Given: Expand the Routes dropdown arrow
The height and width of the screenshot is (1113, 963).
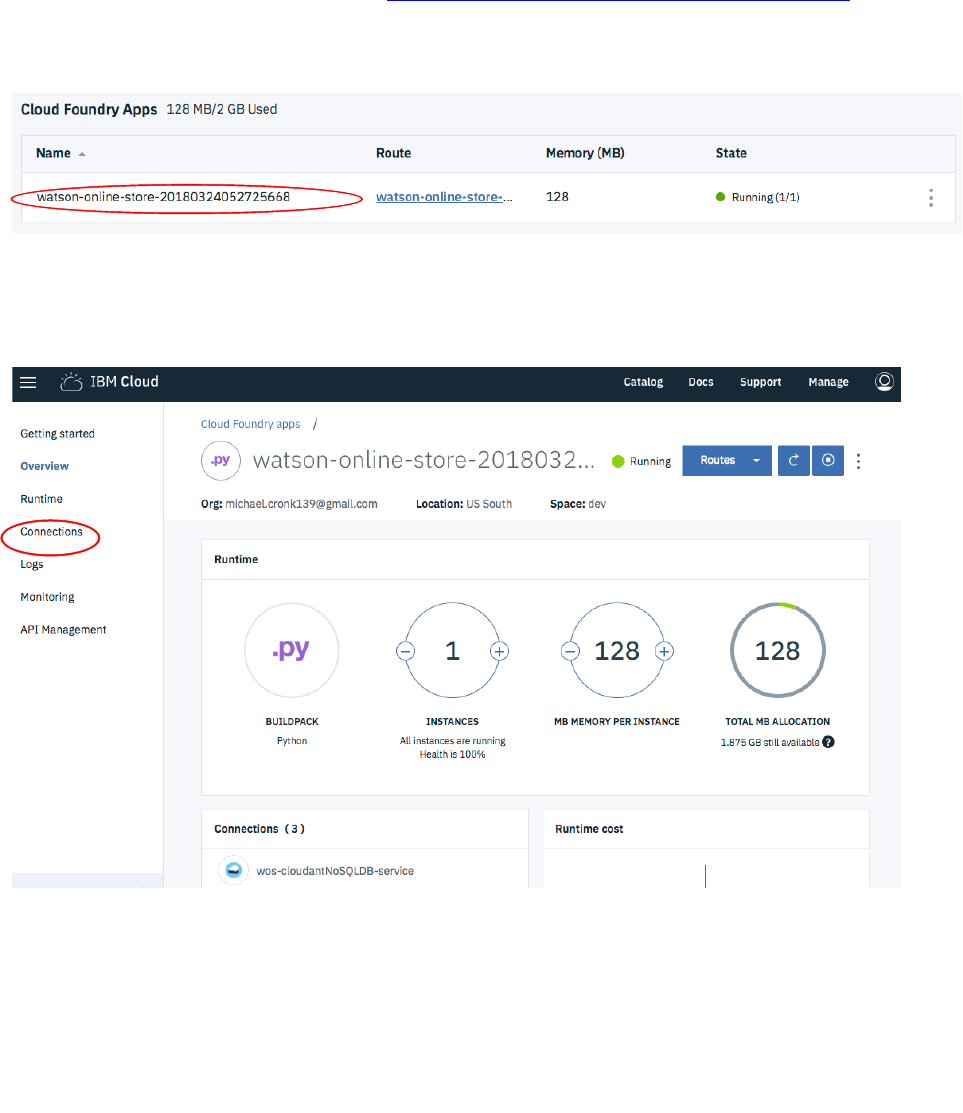Looking at the screenshot, I should coord(756,461).
